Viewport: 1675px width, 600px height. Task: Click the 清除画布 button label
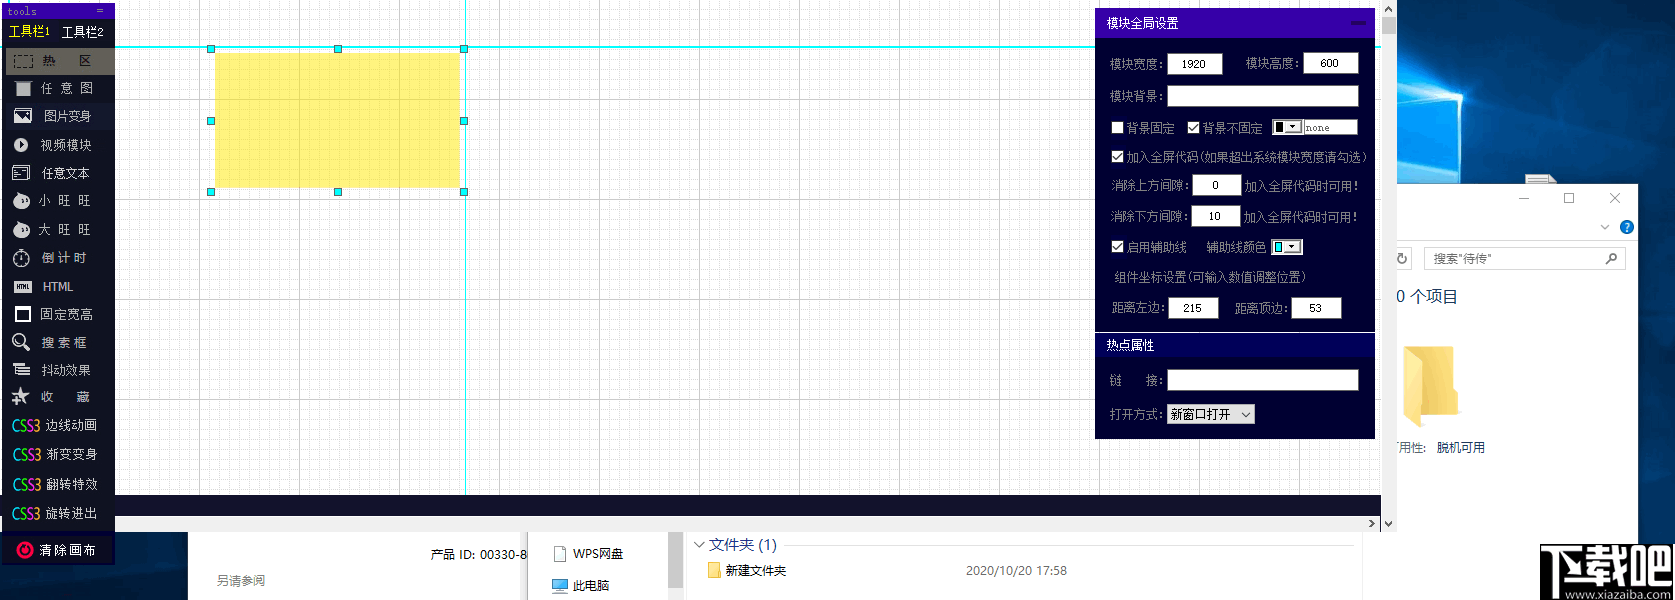[68, 550]
